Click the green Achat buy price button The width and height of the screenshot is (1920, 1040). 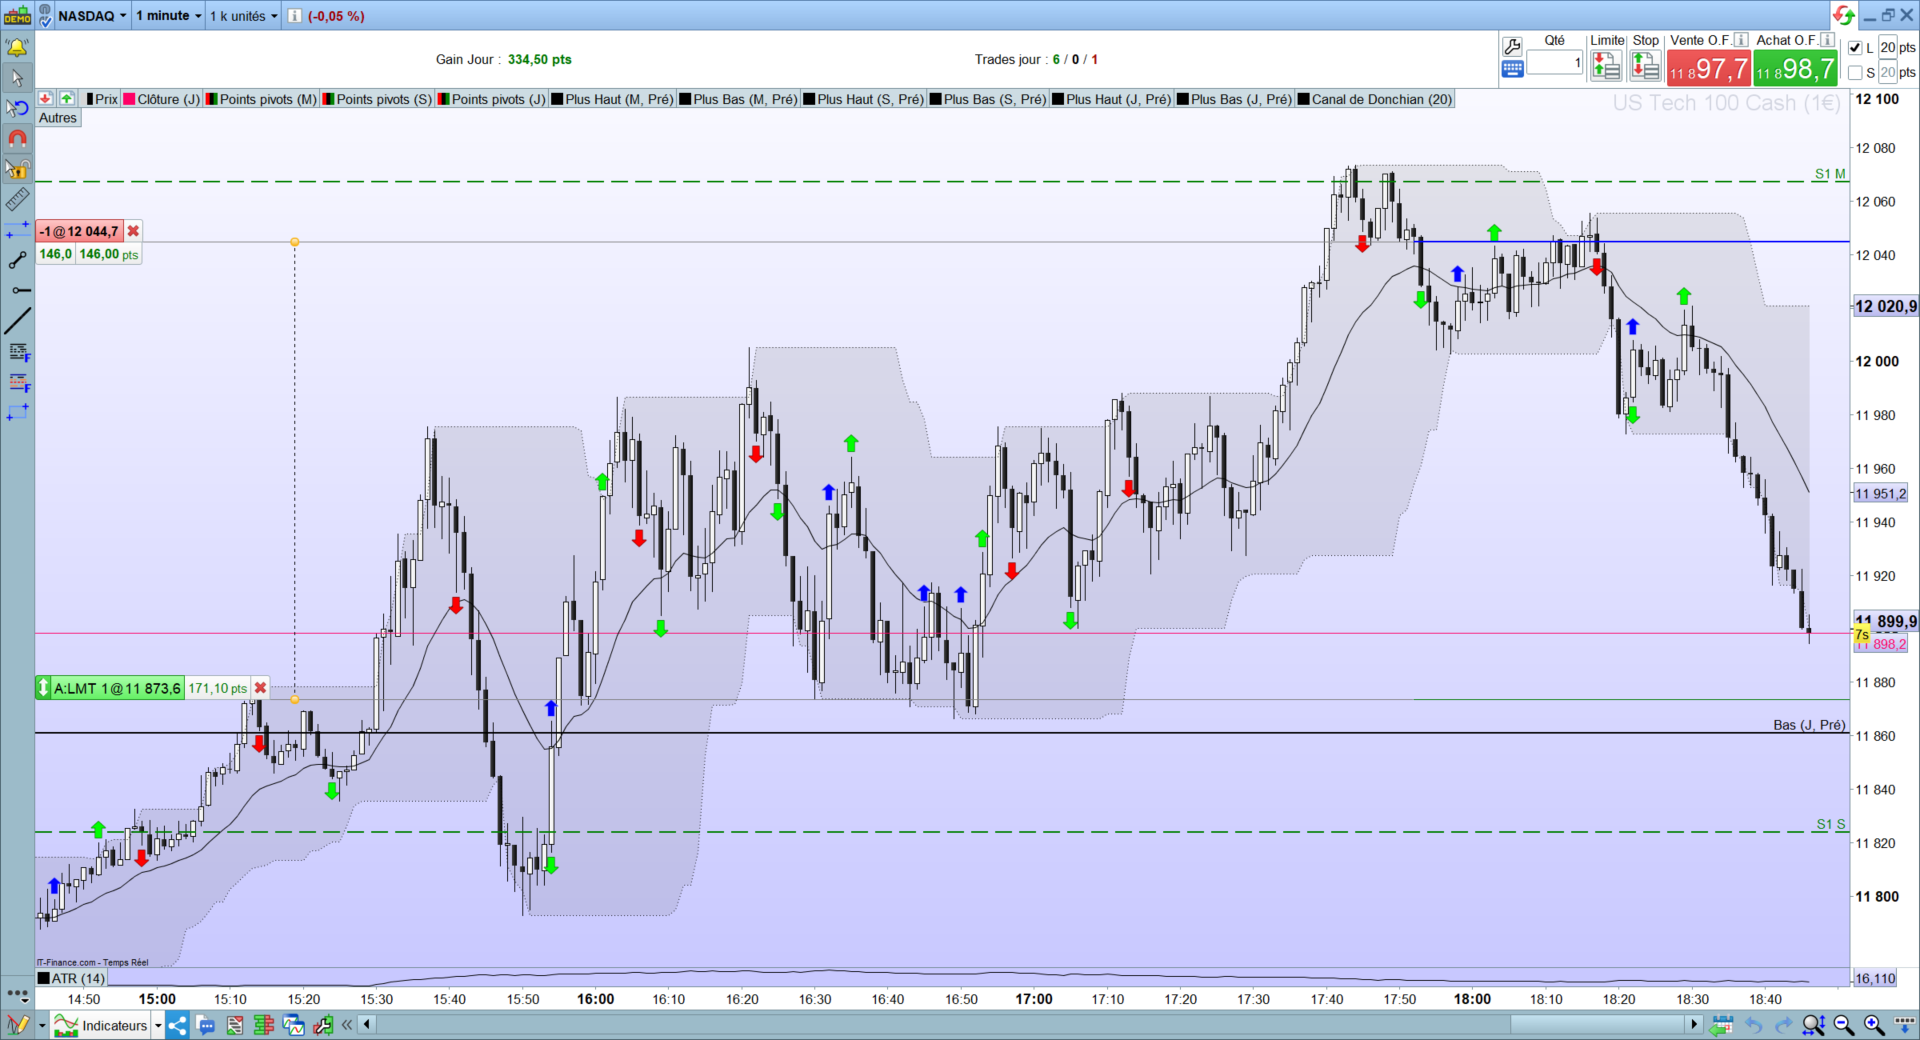point(1795,68)
